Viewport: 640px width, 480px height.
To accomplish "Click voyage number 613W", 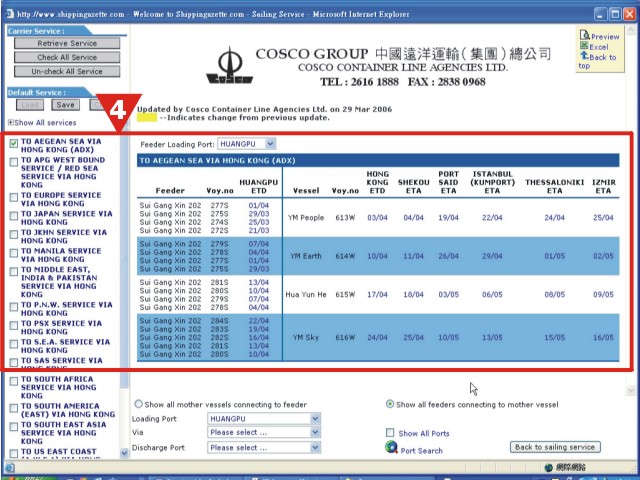I will point(345,218).
